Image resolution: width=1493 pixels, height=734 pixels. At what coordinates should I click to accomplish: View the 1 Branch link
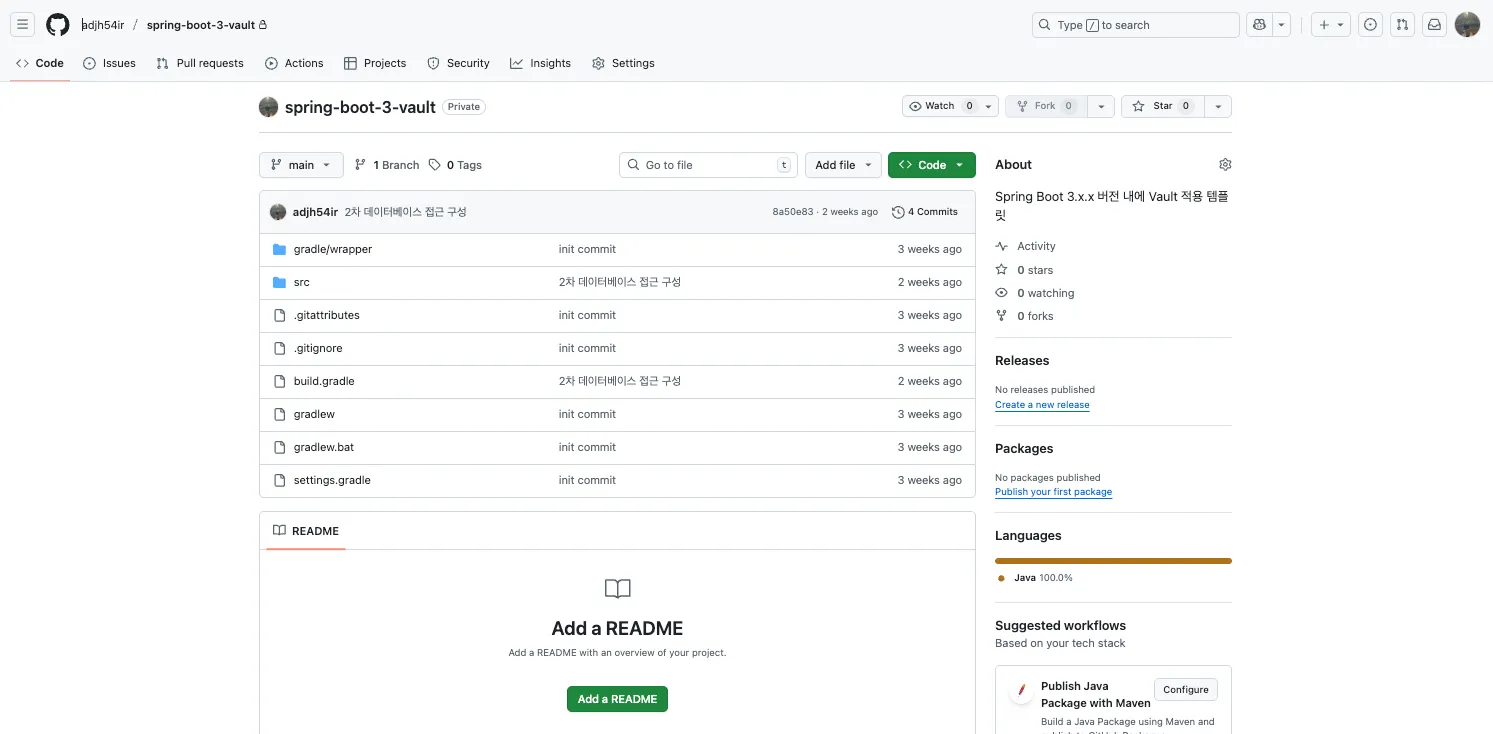pos(387,165)
